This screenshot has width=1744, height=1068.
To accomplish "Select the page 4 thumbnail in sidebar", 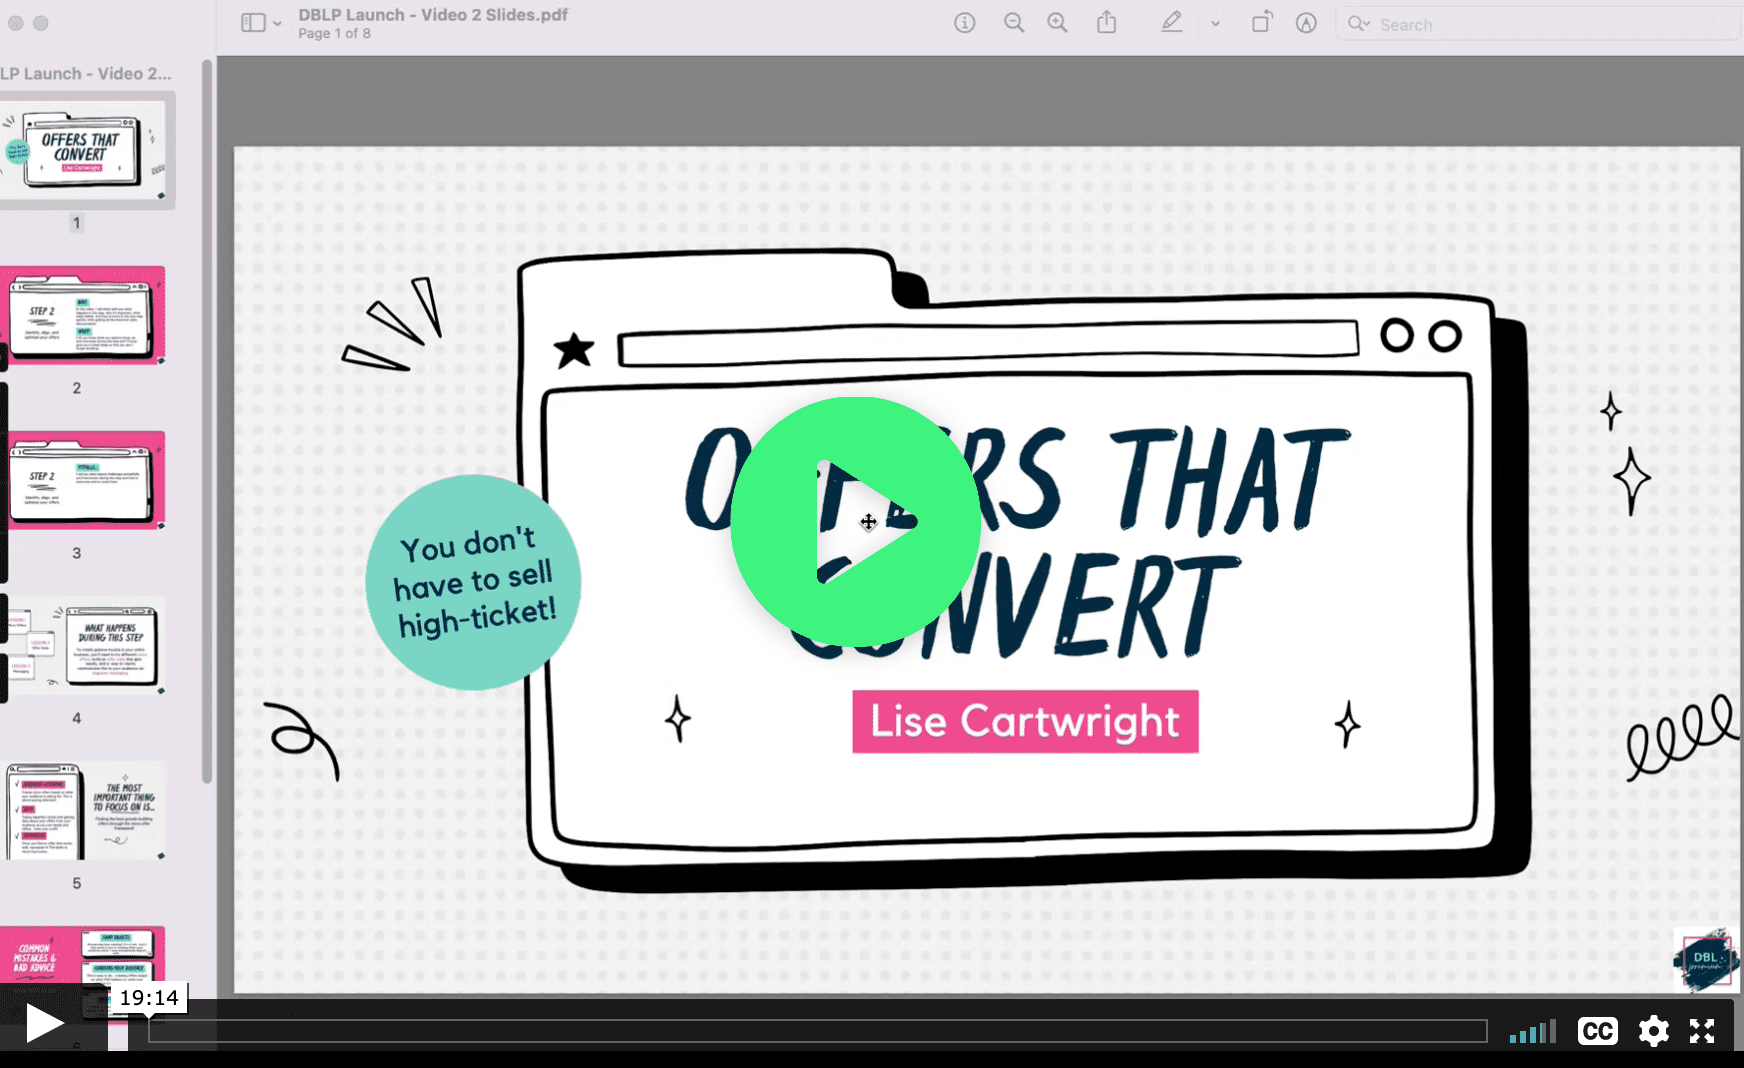I will (x=85, y=646).
